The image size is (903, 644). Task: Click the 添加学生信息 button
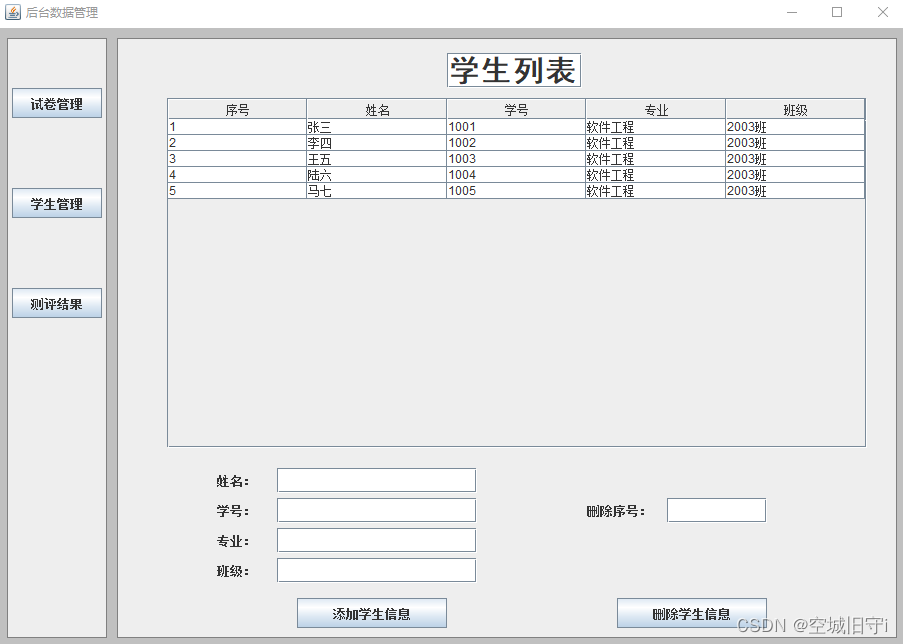(x=371, y=613)
